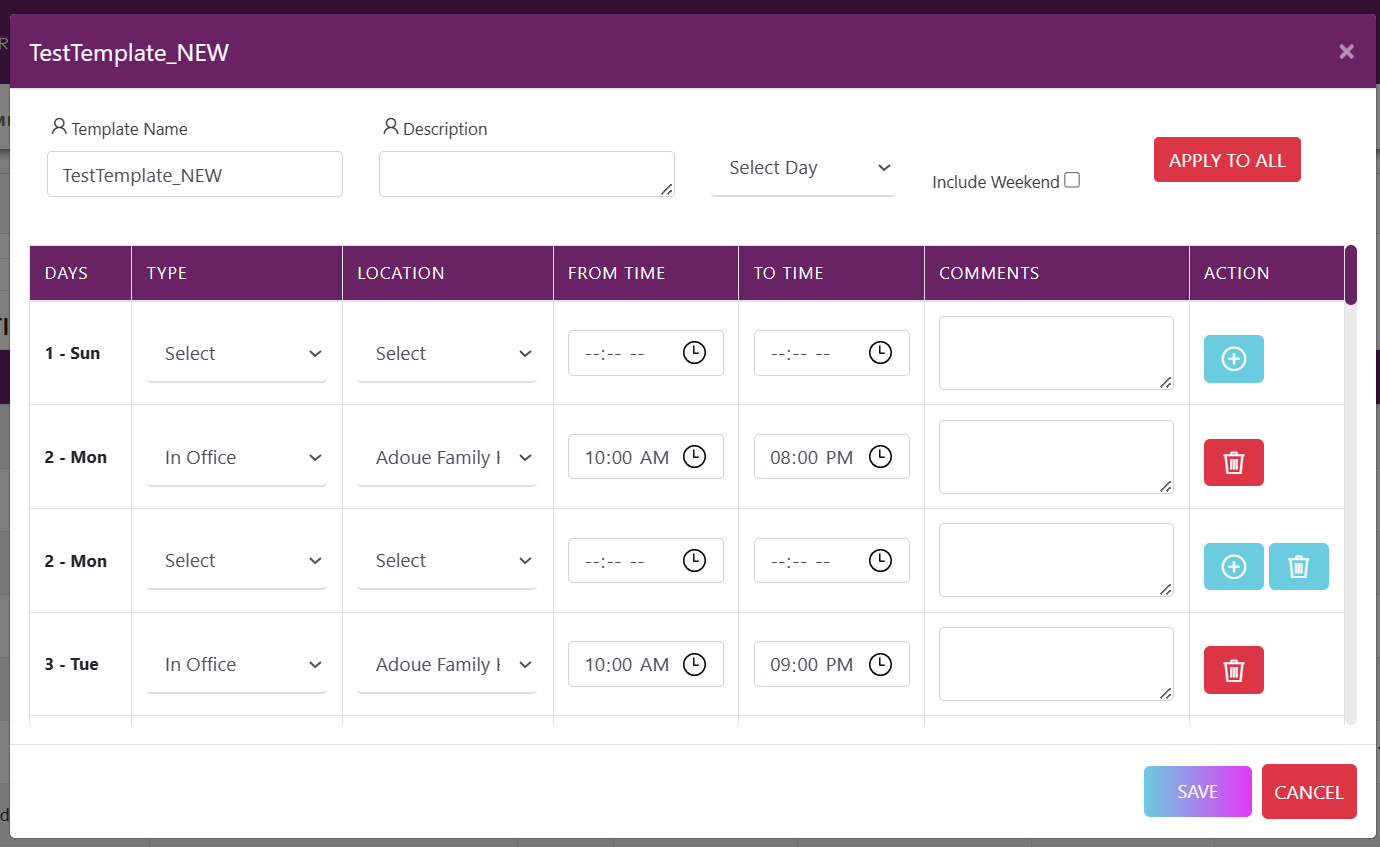Image resolution: width=1380 pixels, height=847 pixels.
Task: Click the add row icon for Sunday
Action: tap(1233, 359)
